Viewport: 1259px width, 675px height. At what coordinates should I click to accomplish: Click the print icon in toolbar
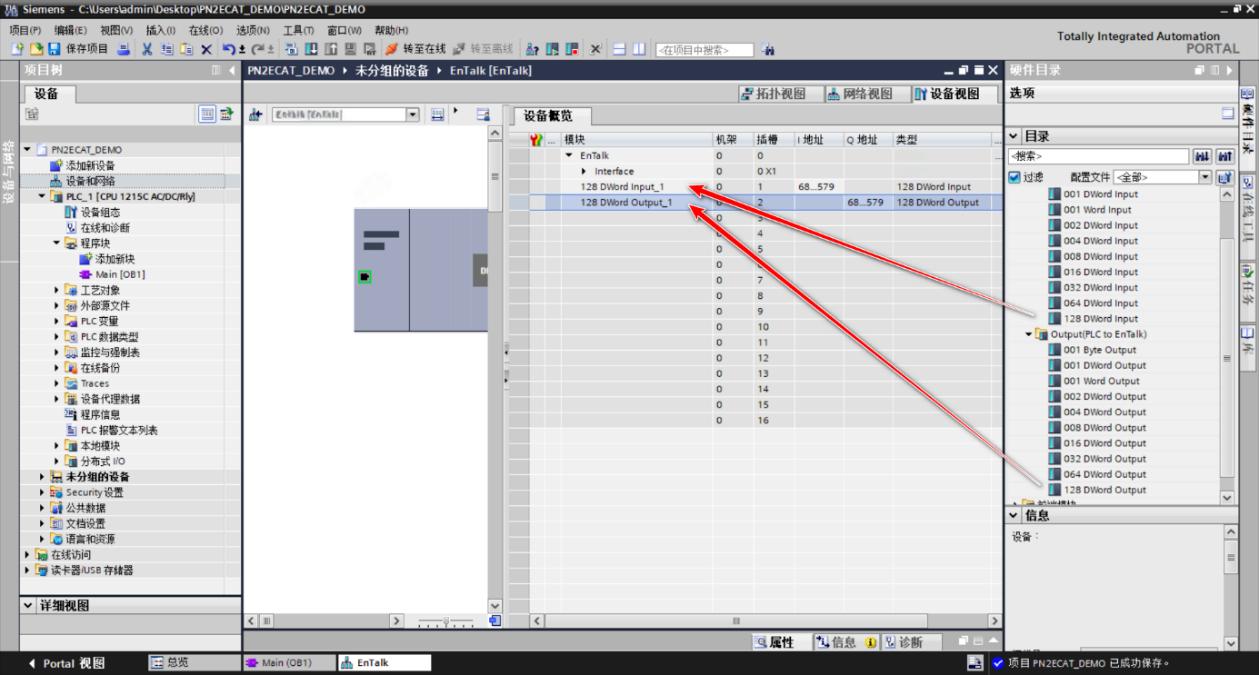[123, 49]
